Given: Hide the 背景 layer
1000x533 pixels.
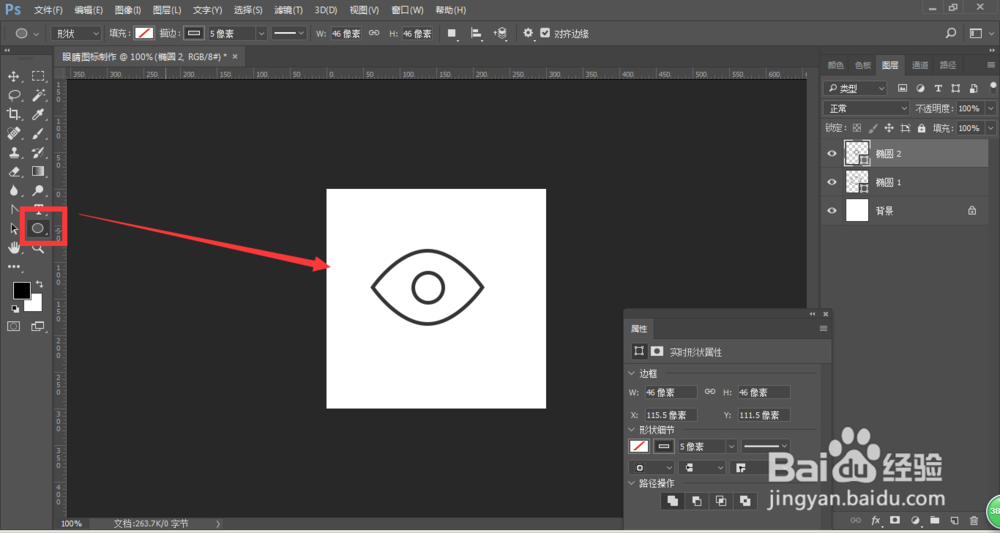Looking at the screenshot, I should [x=832, y=210].
